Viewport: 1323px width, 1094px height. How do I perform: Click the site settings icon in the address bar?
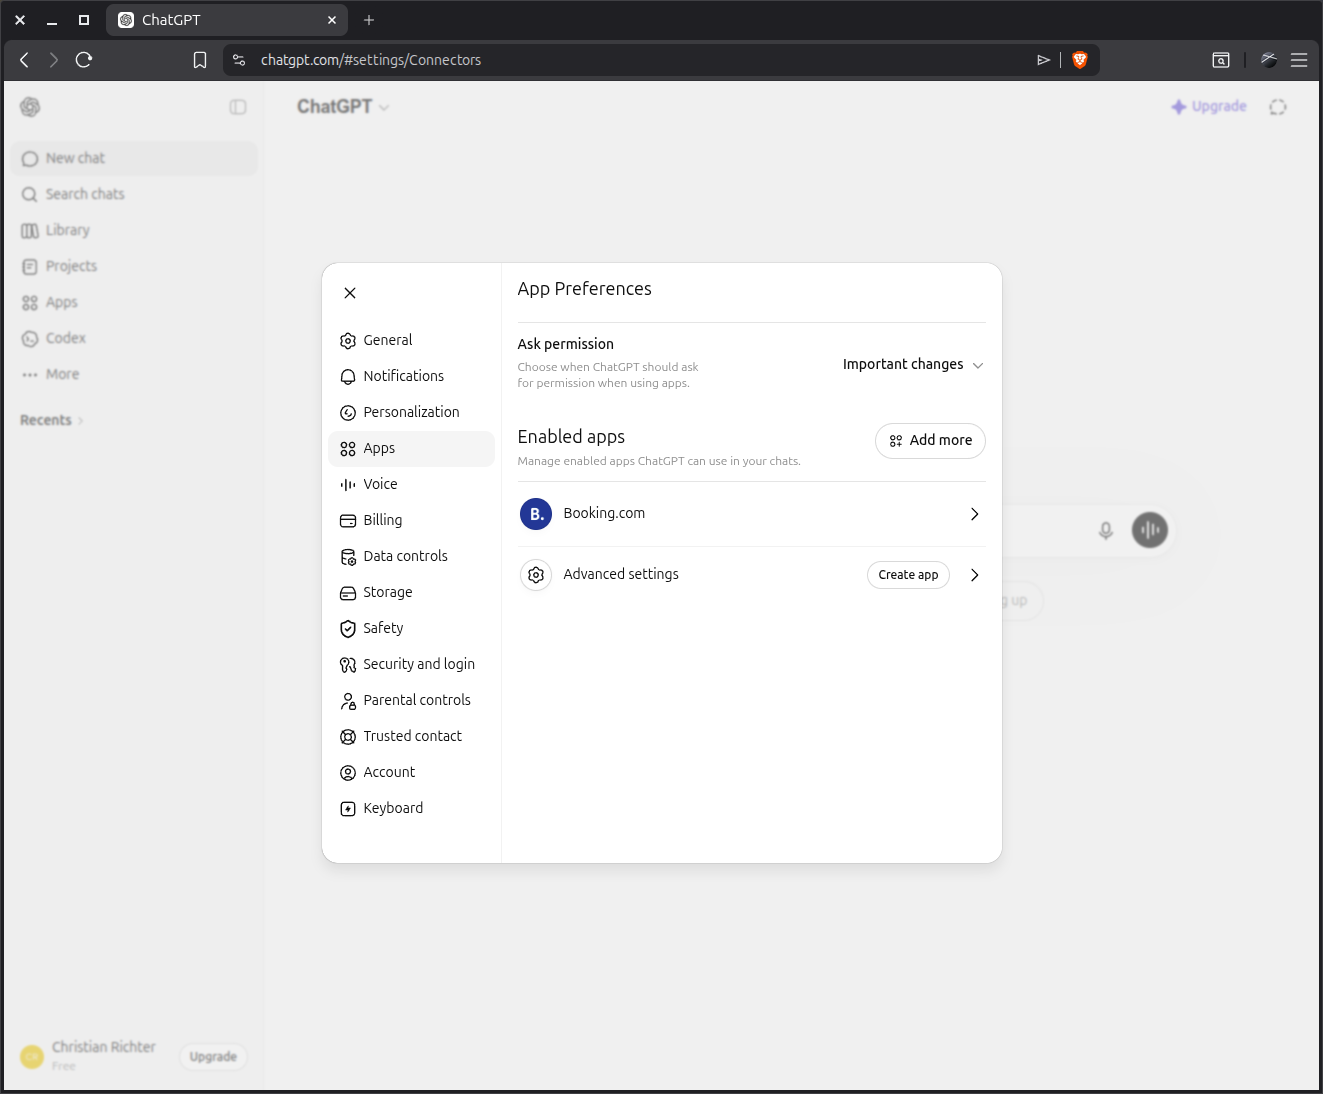(239, 60)
